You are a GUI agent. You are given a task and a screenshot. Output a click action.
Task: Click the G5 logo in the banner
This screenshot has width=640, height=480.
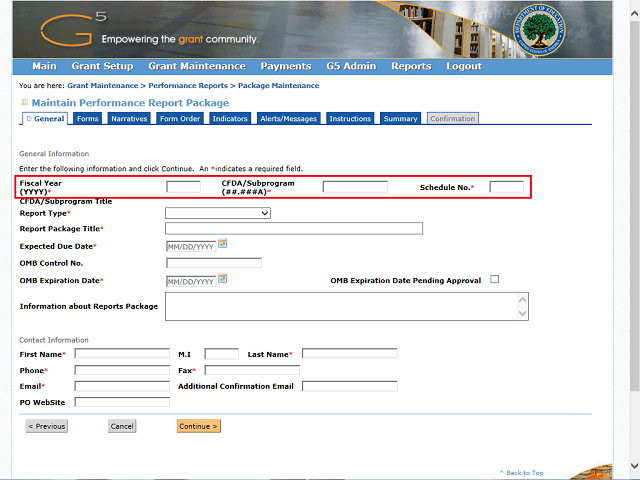coord(73,29)
